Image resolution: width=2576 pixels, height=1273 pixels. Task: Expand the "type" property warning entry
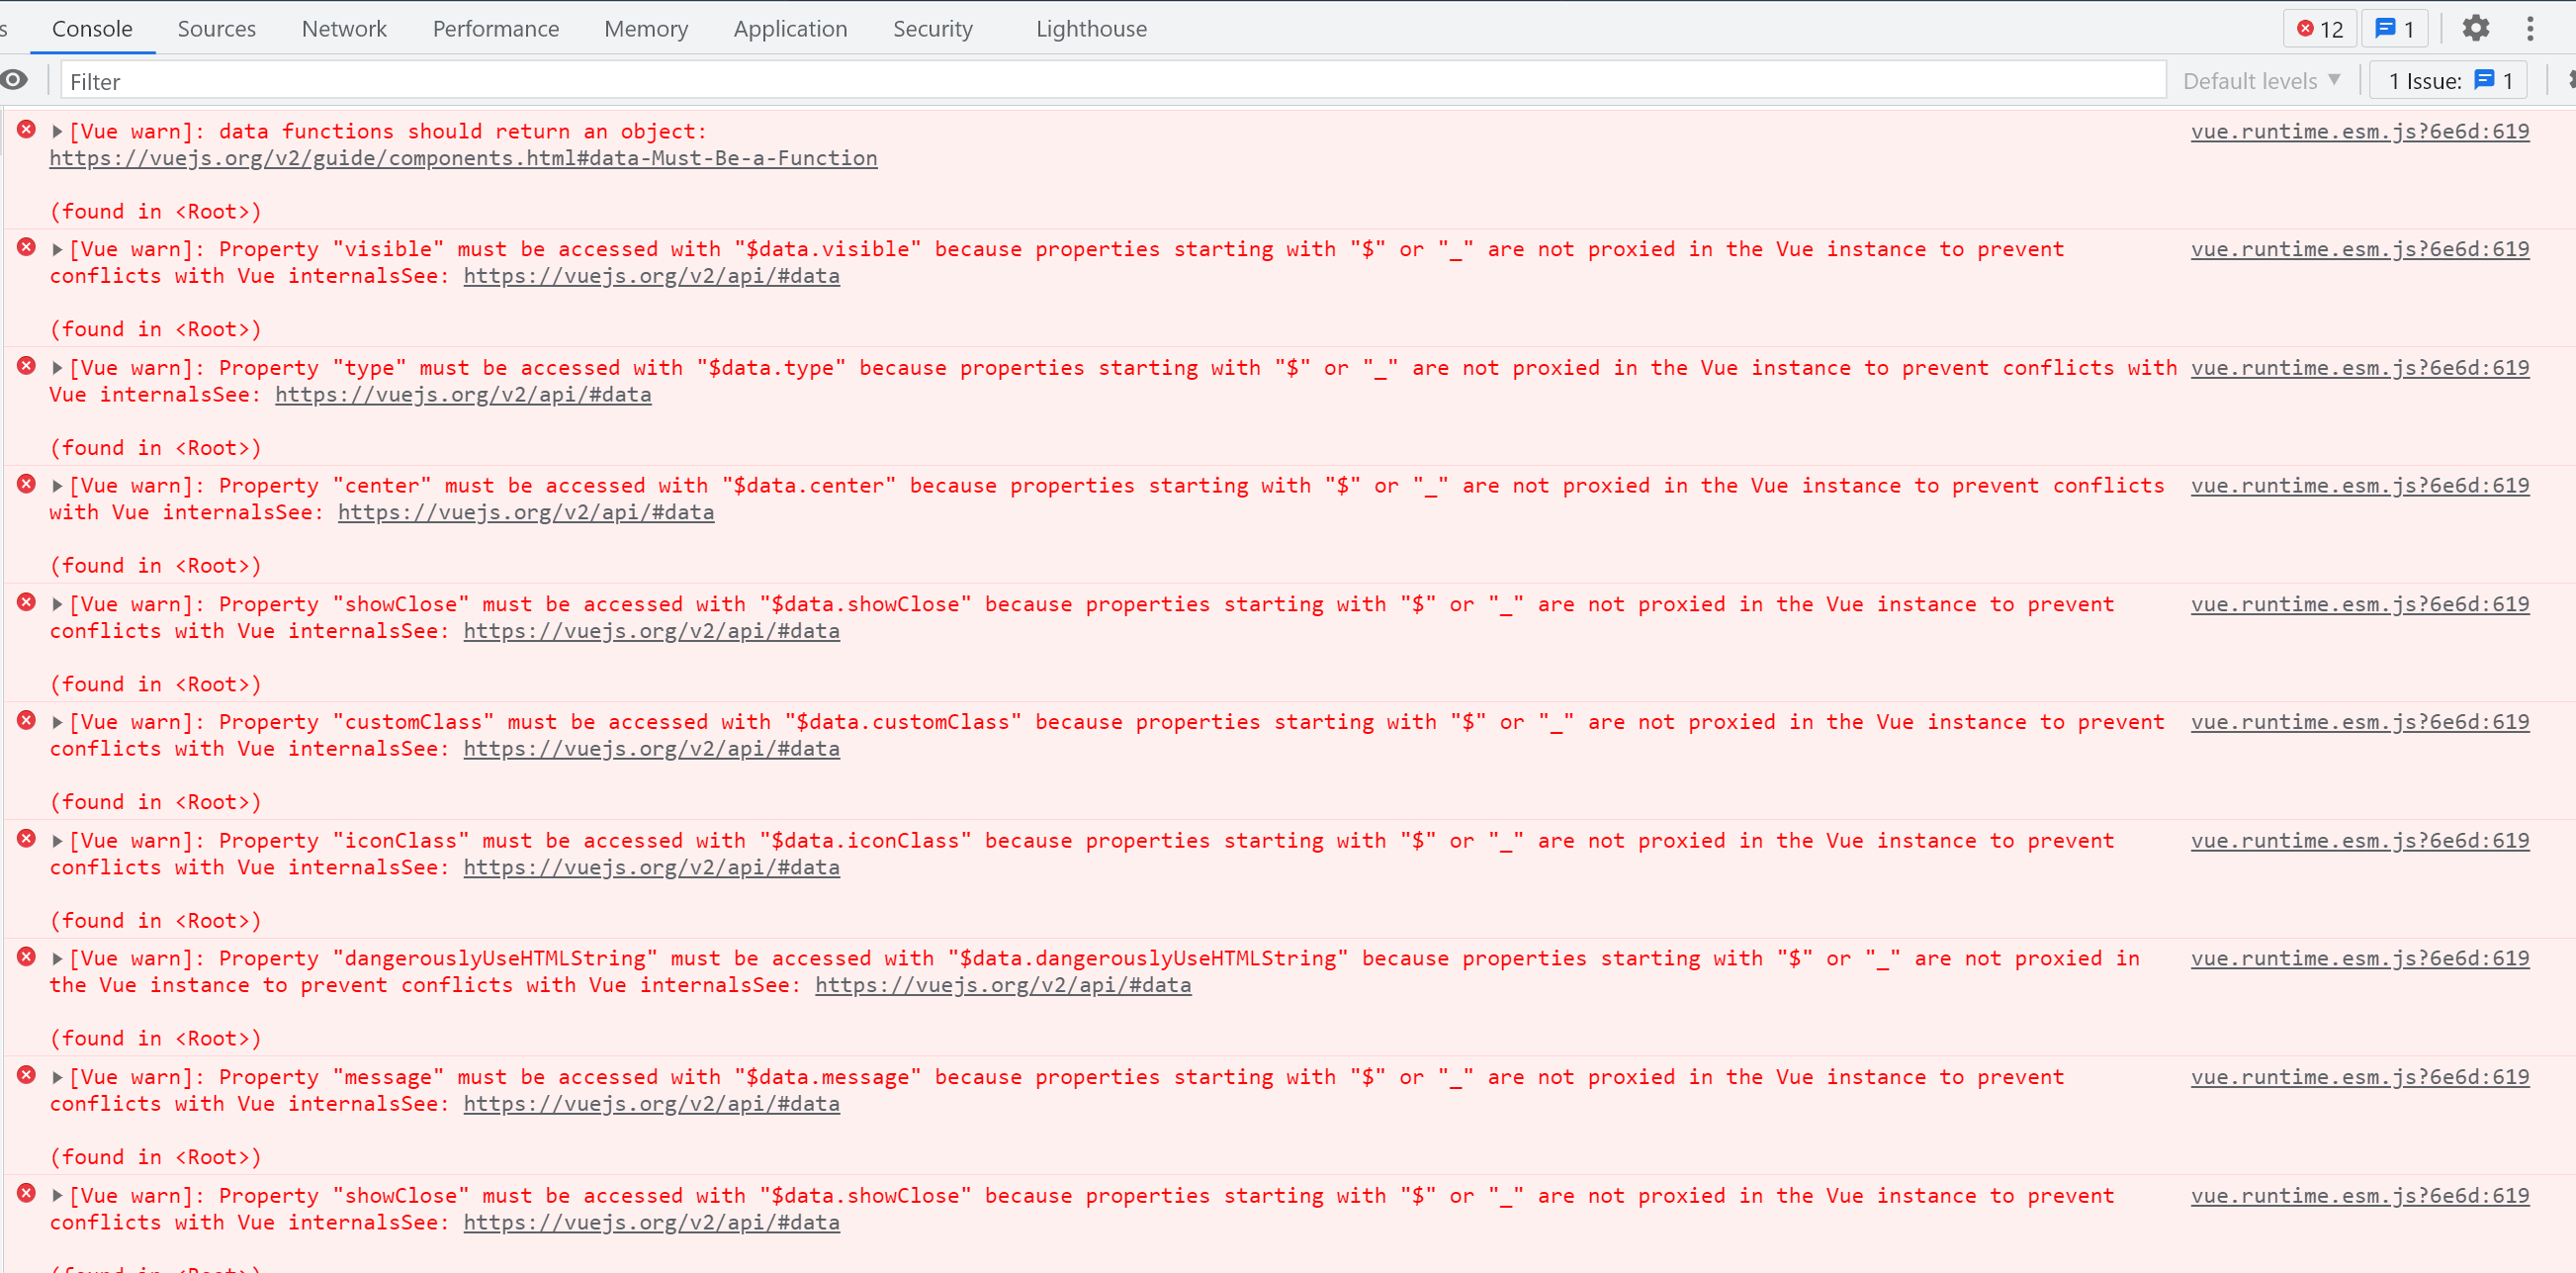pyautogui.click(x=57, y=368)
